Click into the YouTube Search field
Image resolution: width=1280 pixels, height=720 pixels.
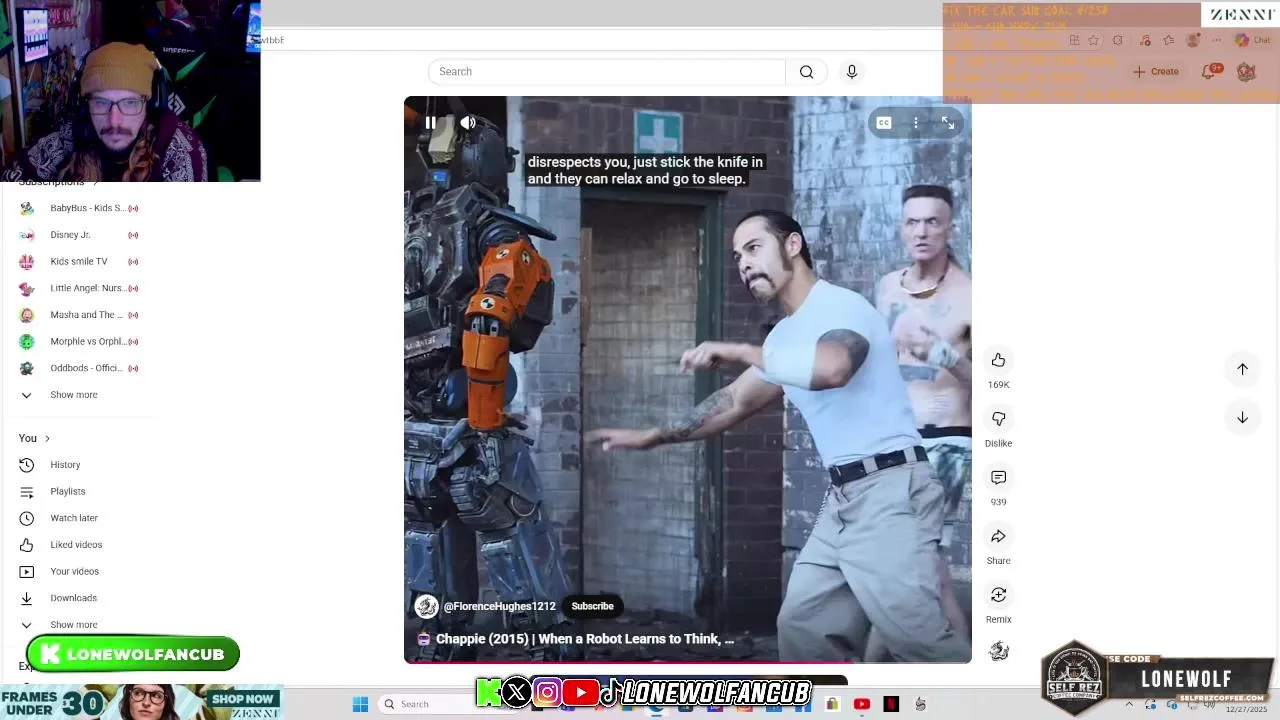pos(607,72)
